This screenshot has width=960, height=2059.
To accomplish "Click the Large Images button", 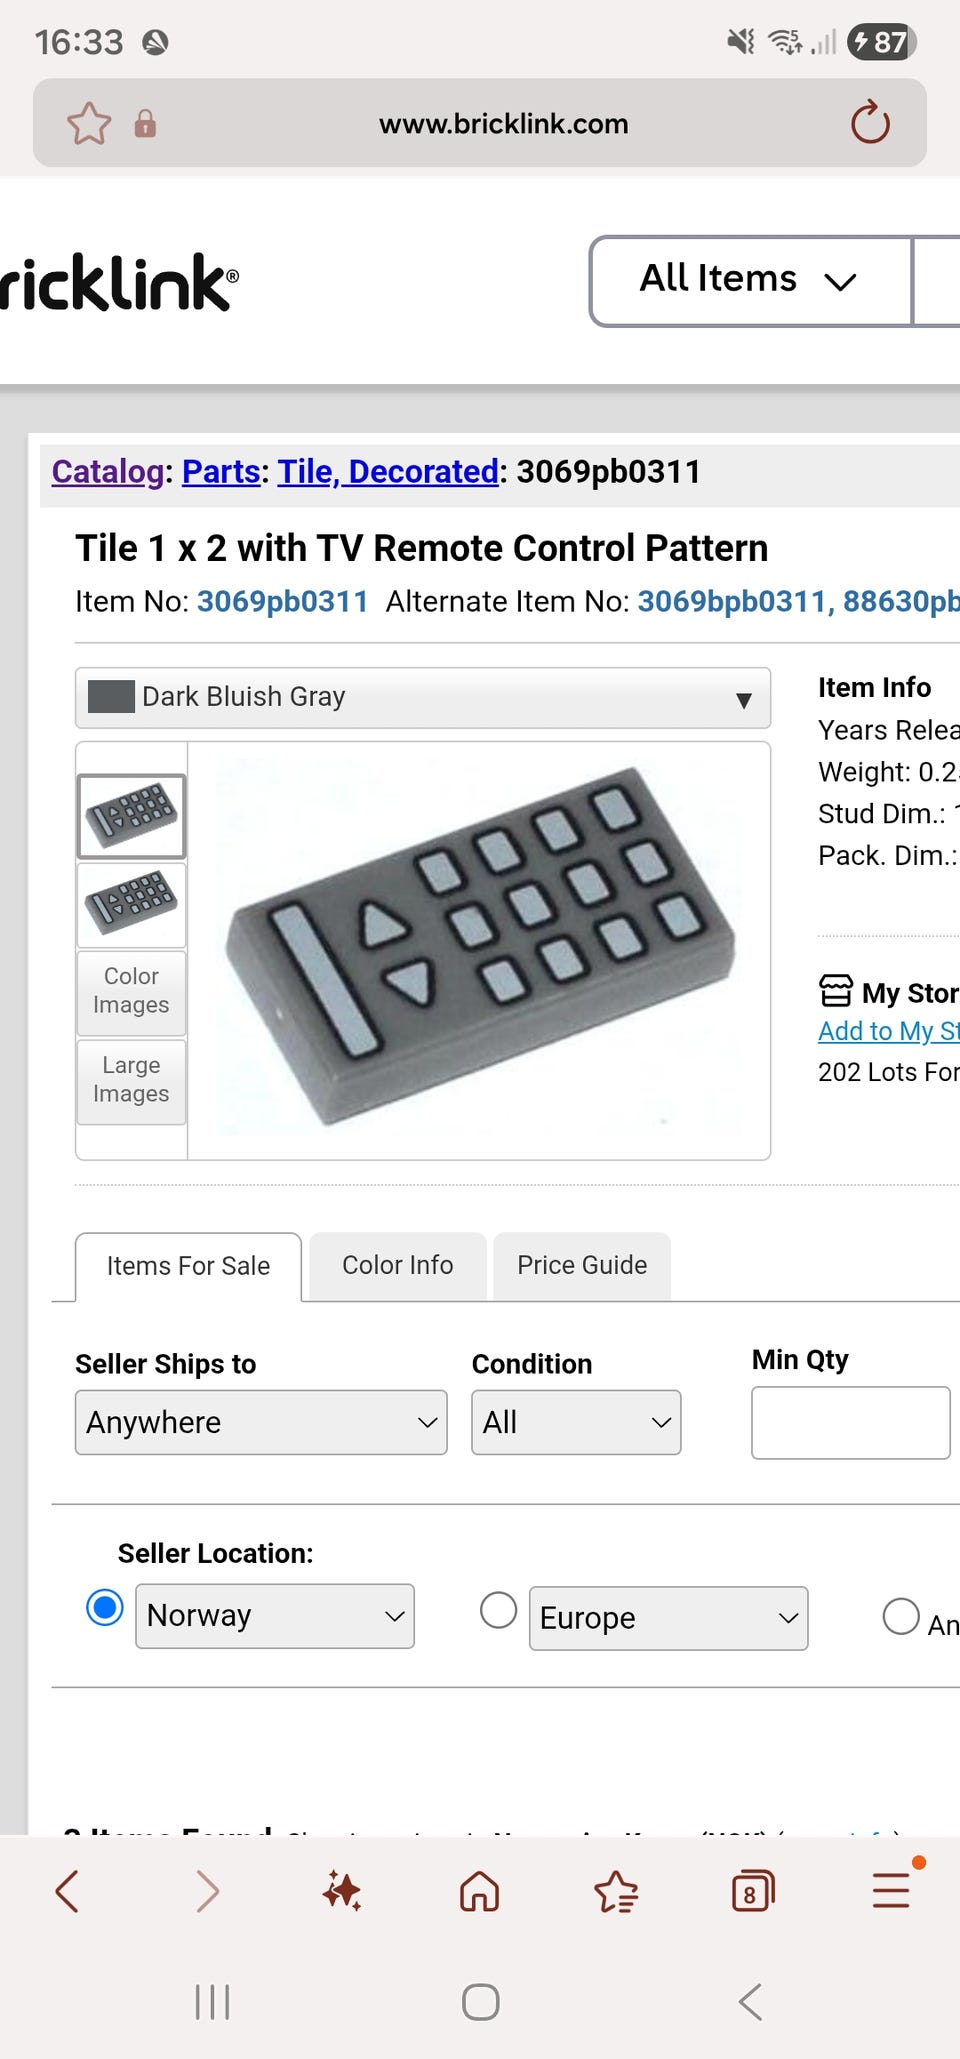I will [x=131, y=1080].
